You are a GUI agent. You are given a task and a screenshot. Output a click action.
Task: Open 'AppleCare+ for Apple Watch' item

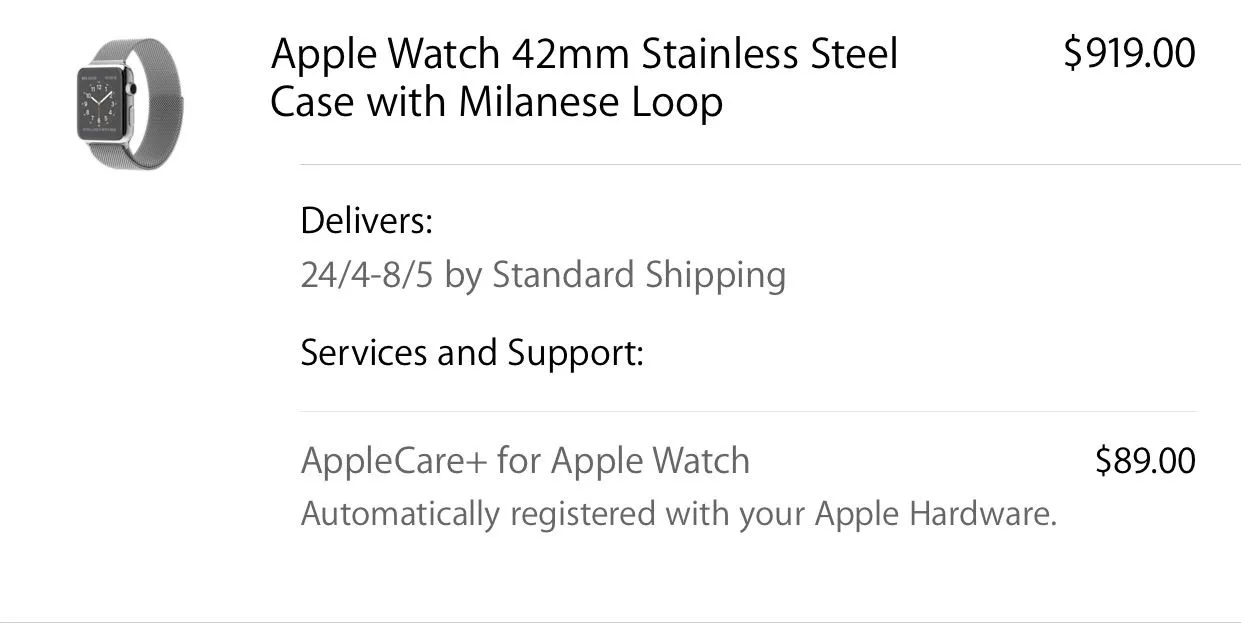click(525, 461)
